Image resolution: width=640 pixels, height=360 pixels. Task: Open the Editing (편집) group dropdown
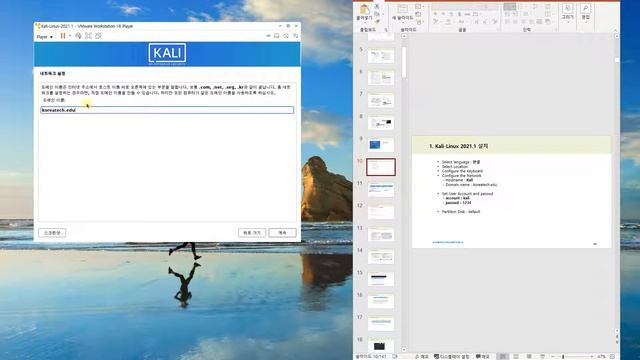[585, 12]
